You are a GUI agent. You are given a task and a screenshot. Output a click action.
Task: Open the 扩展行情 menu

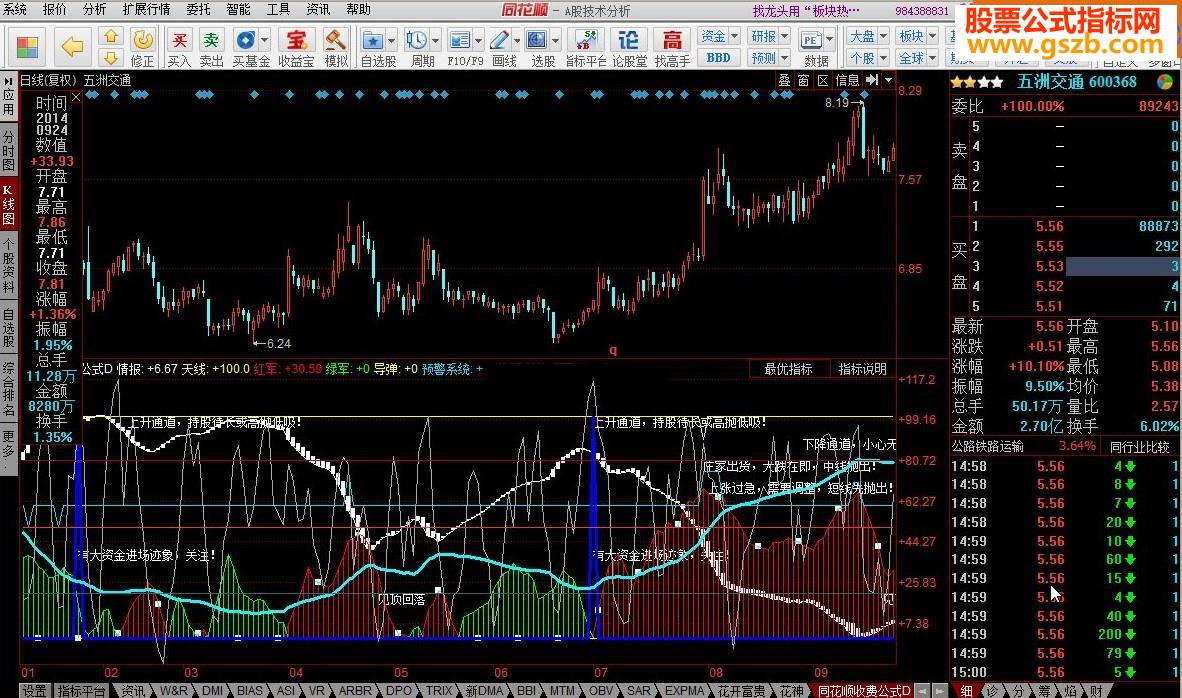146,9
